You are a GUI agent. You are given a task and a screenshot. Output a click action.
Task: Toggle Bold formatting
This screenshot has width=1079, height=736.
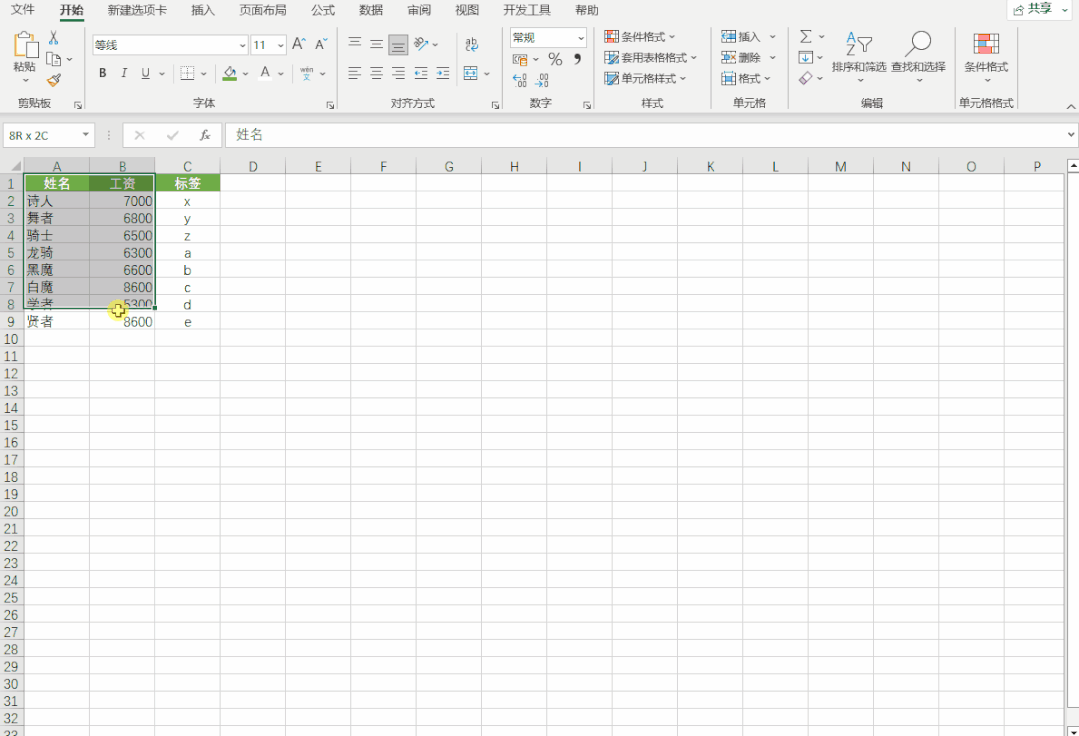pos(103,73)
